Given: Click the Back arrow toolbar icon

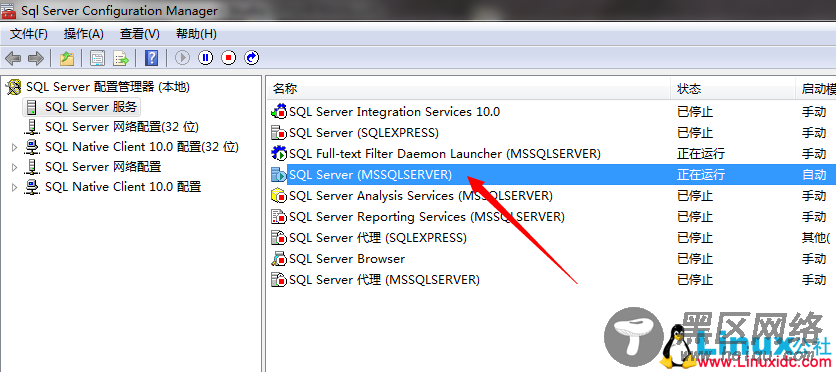Looking at the screenshot, I should [x=13, y=58].
